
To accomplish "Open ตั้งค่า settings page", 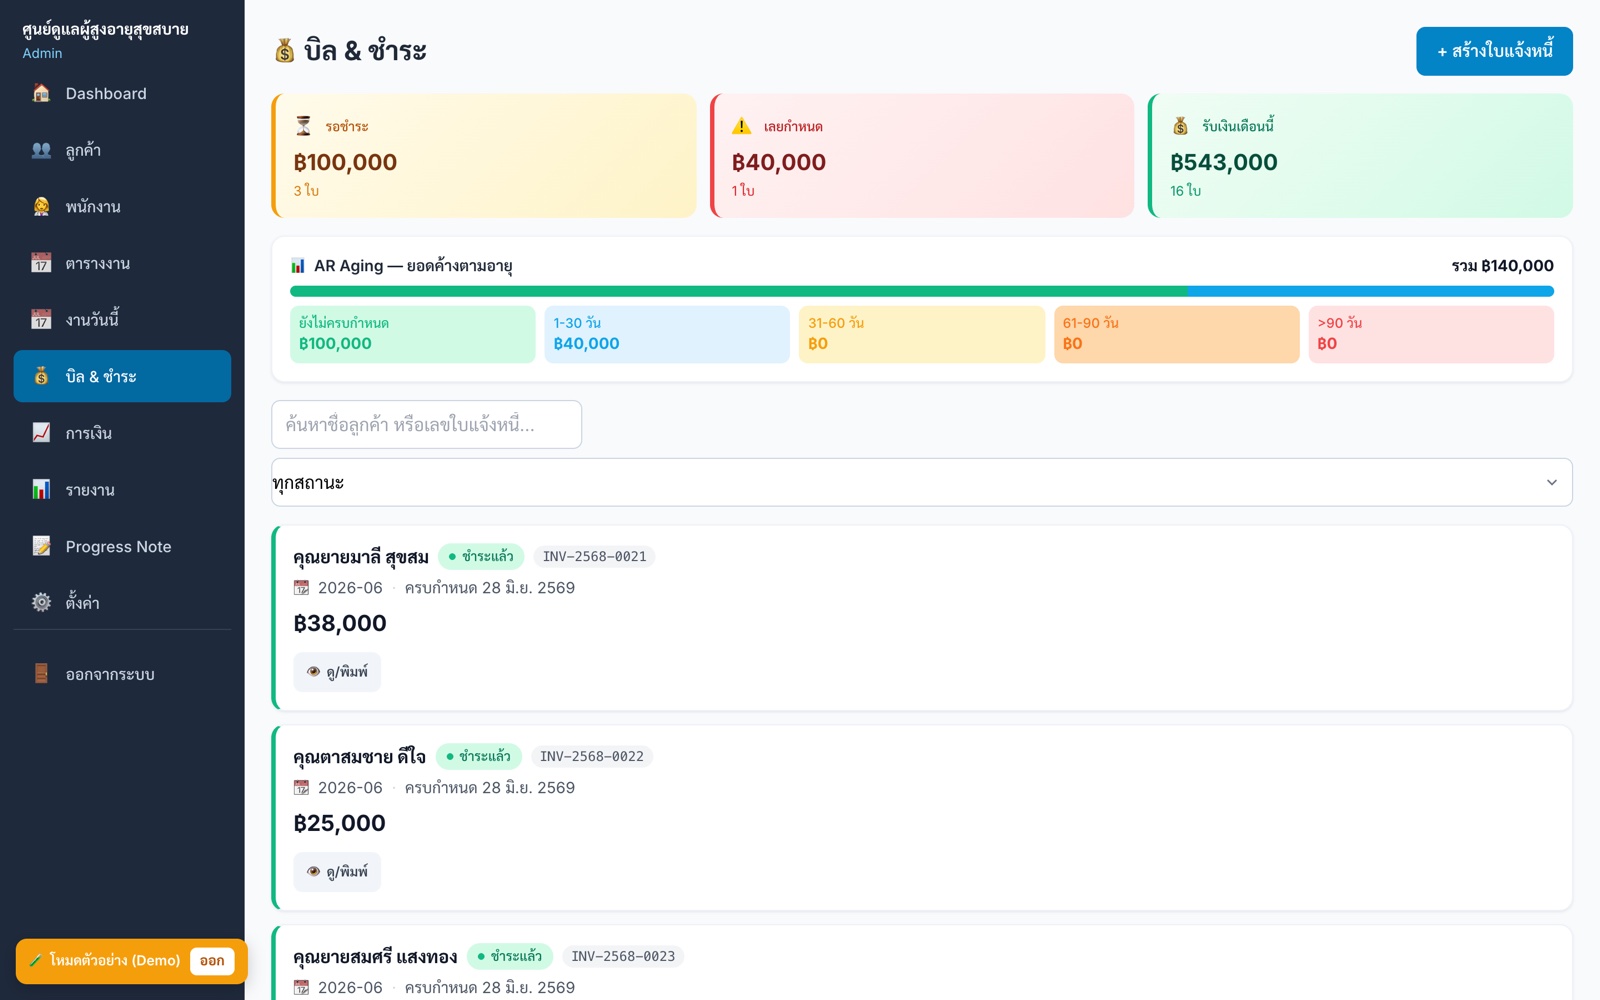I will coord(122,602).
